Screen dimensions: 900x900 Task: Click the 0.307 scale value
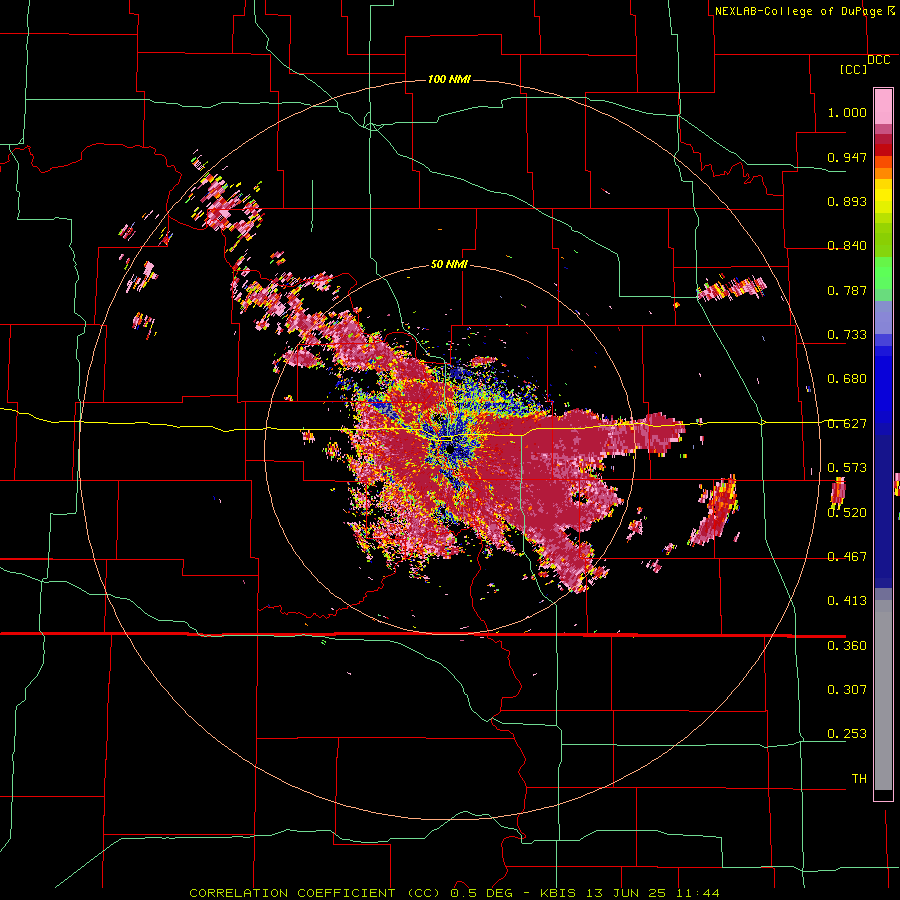[x=847, y=689]
